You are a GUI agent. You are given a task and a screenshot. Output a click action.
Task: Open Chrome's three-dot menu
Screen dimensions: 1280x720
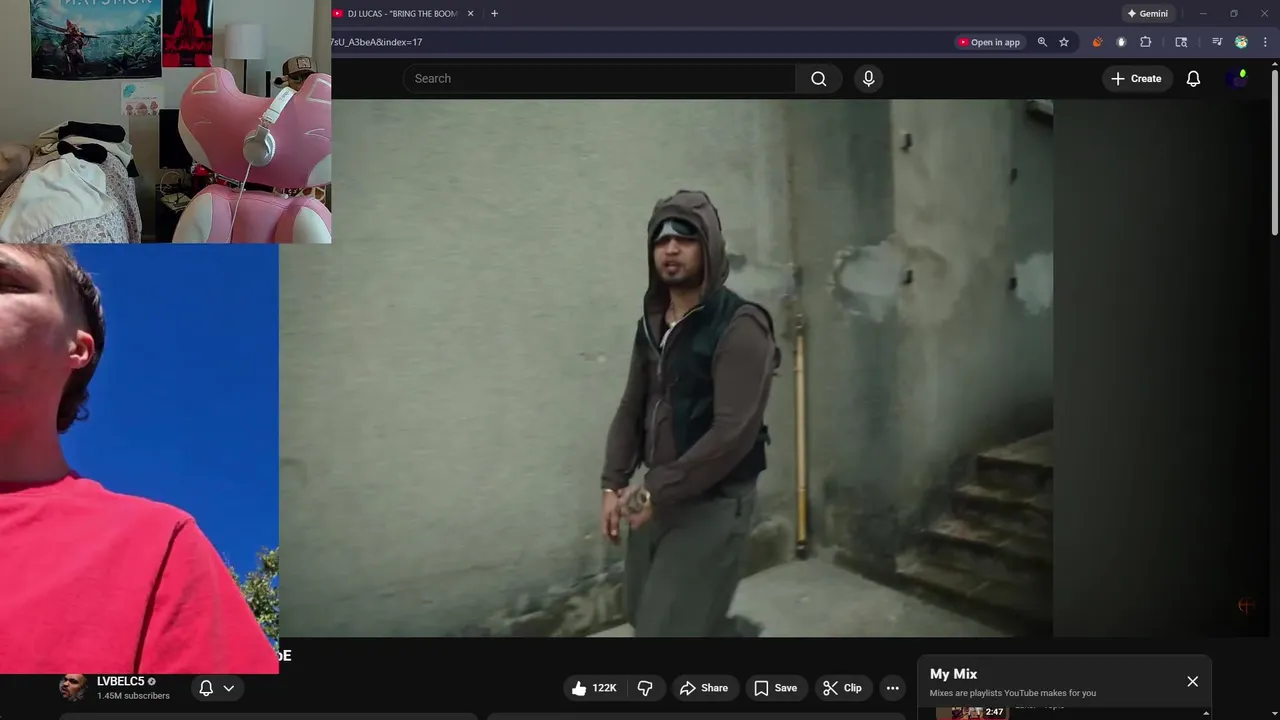tap(1265, 42)
